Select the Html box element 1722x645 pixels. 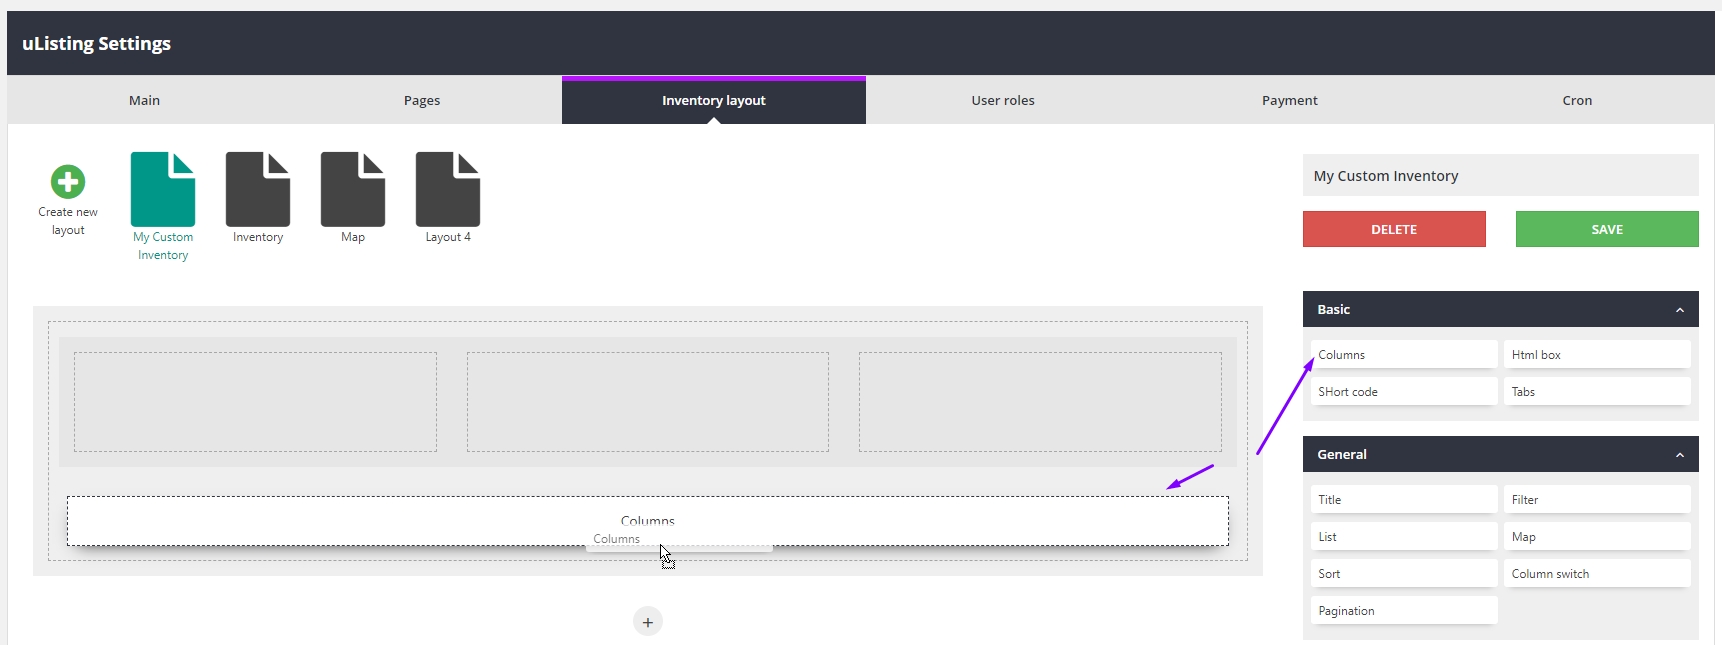pos(1596,355)
